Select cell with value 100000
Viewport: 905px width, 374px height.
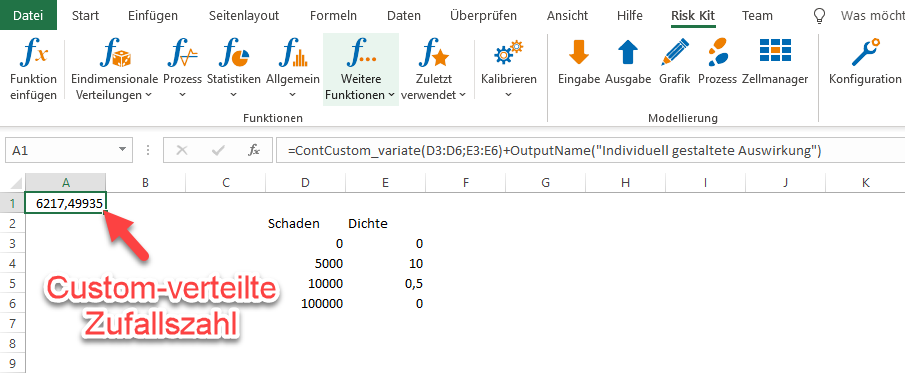pos(305,304)
